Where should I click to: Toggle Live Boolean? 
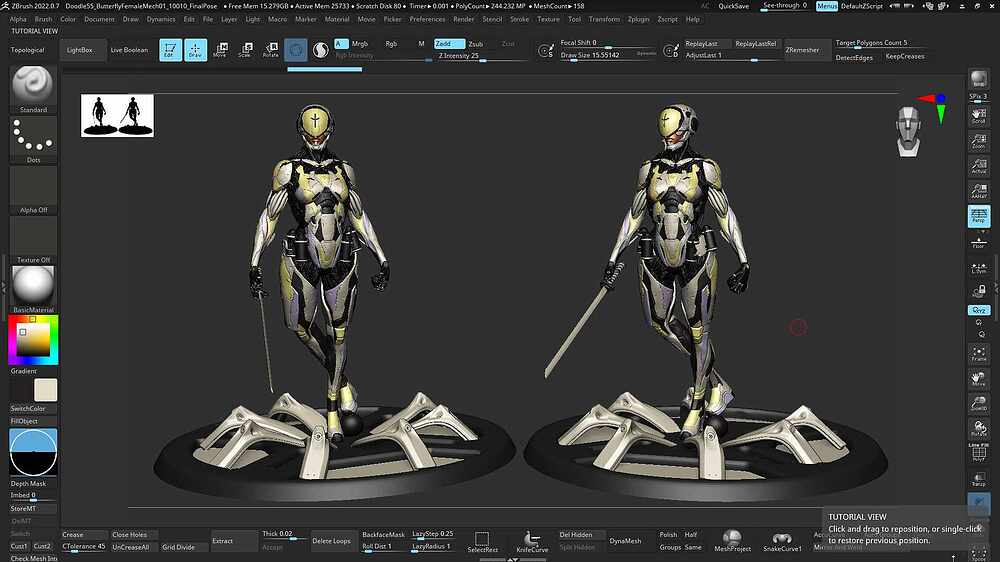coord(129,50)
